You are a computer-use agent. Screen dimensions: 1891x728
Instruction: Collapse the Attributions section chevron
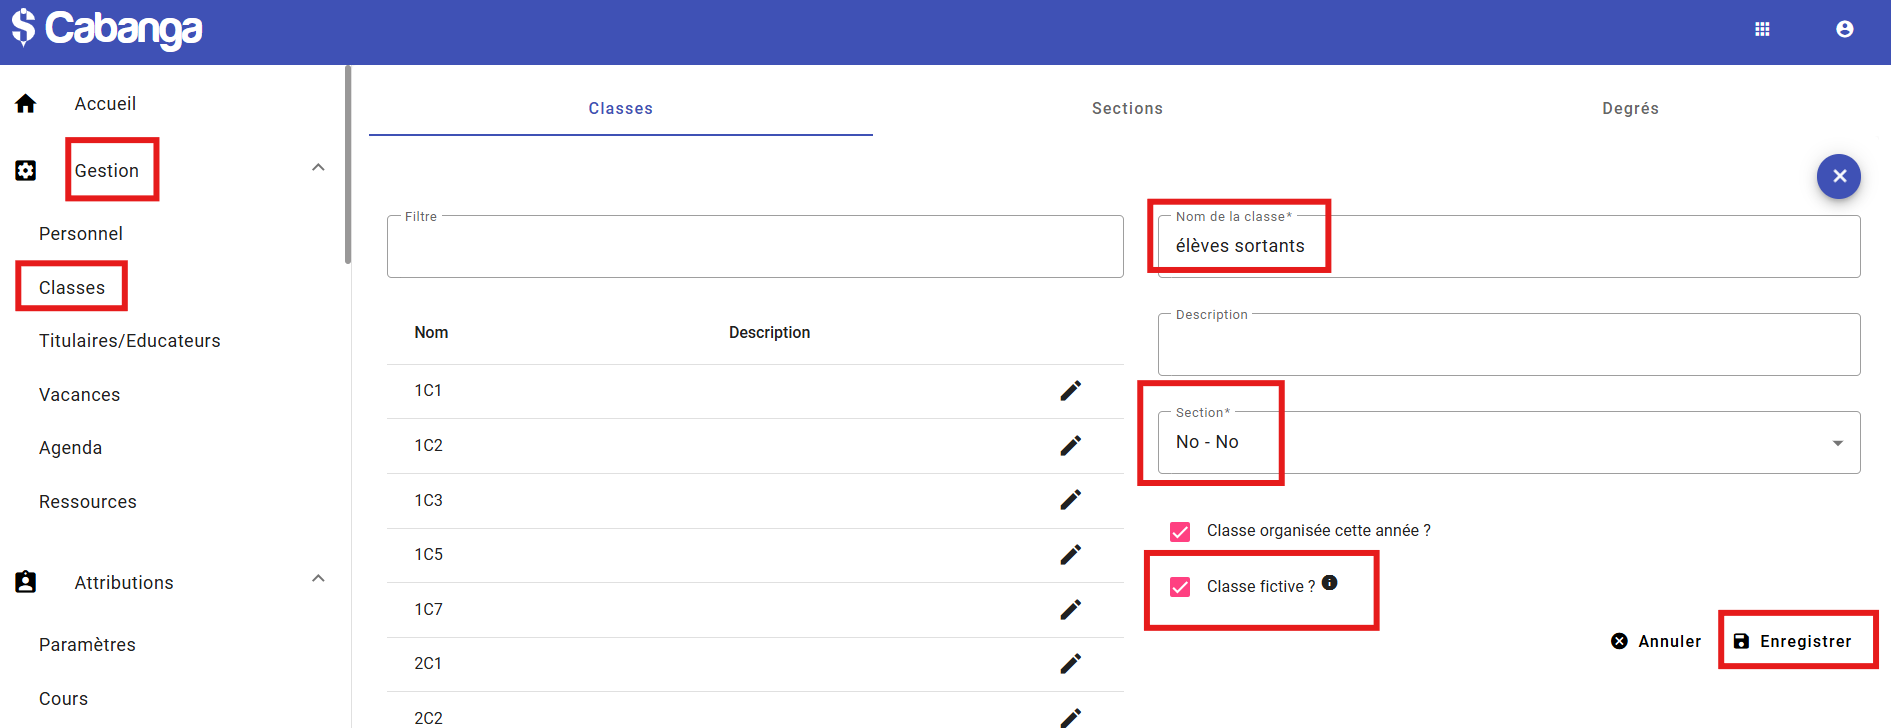[318, 579]
